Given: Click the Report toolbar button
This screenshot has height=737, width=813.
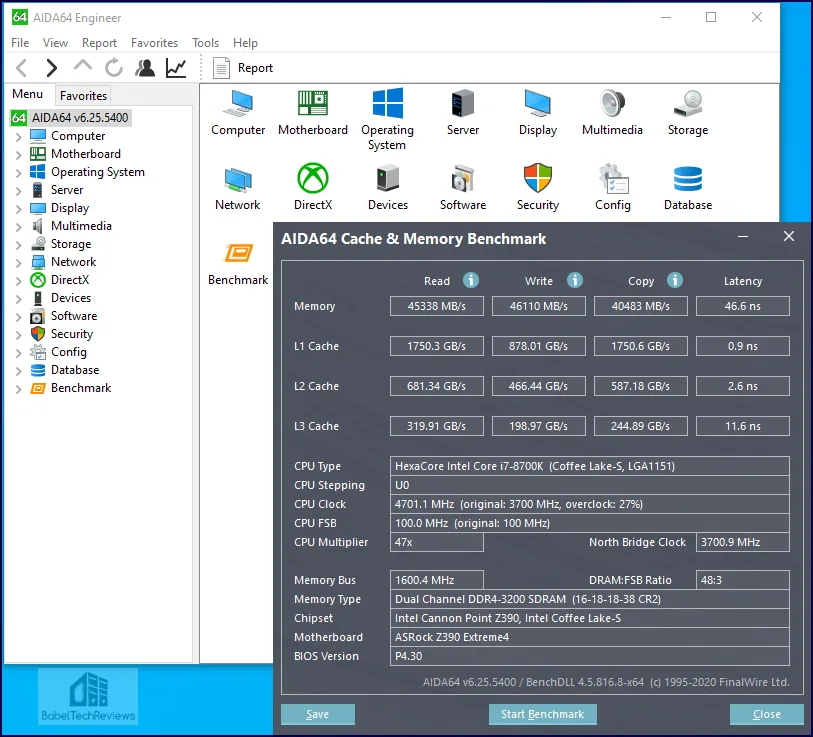Looking at the screenshot, I should pos(243,68).
